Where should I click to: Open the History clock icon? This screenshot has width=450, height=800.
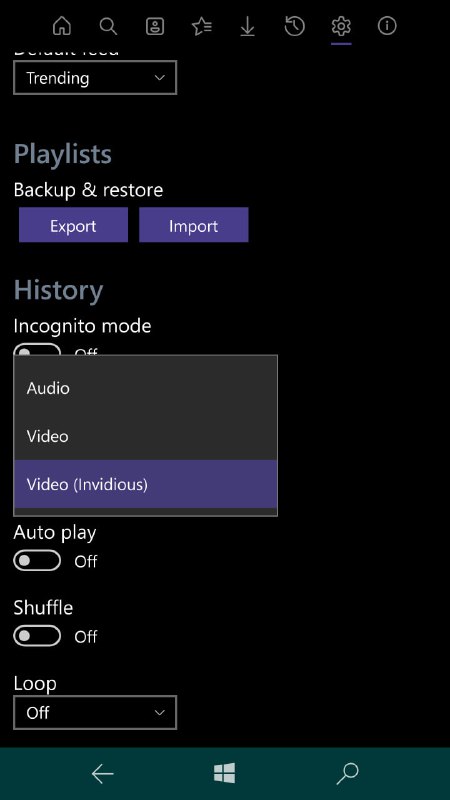(294, 26)
